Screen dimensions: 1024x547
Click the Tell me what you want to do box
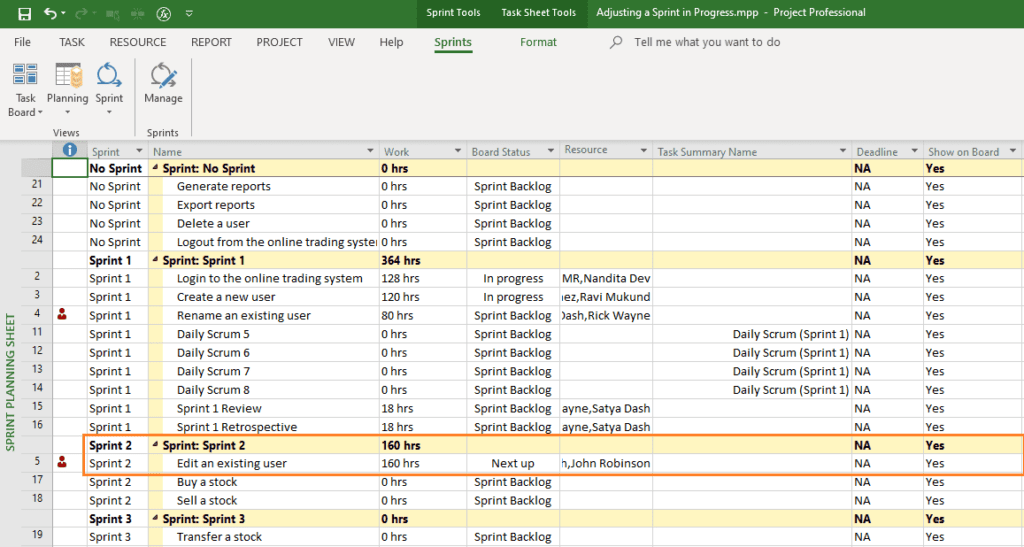pyautogui.click(x=707, y=42)
